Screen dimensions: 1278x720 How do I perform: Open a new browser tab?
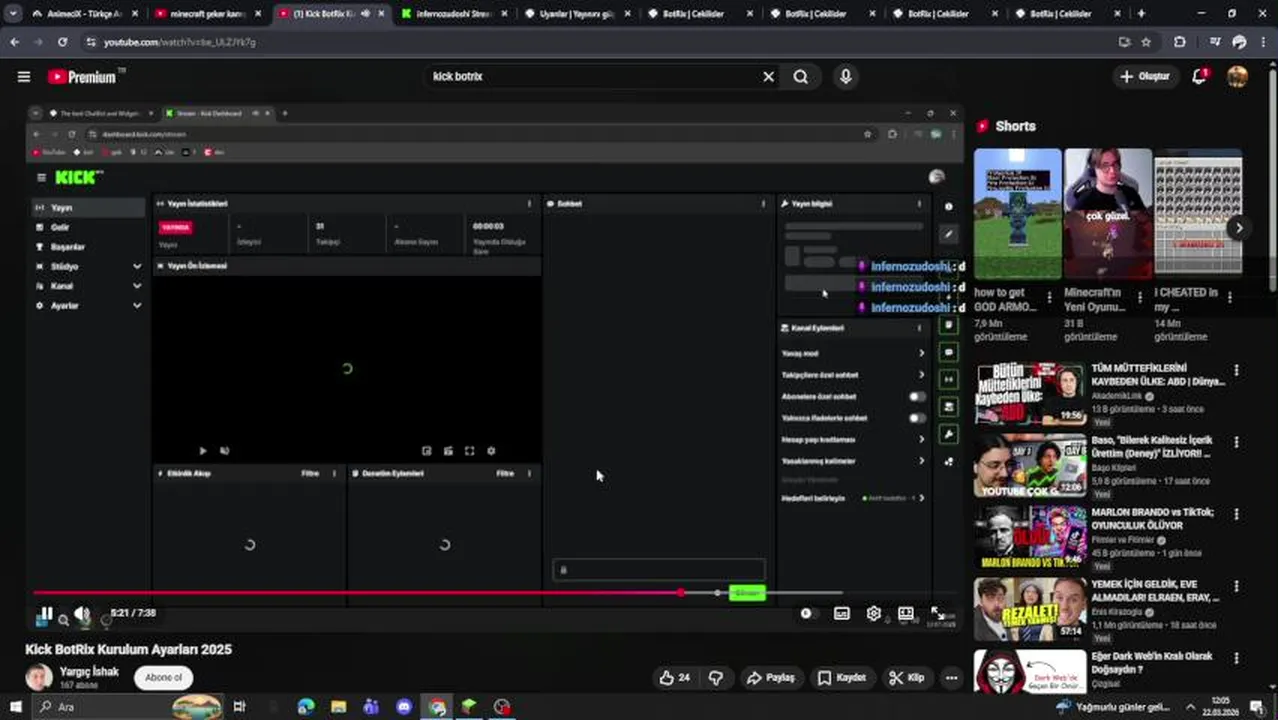coord(1141,14)
